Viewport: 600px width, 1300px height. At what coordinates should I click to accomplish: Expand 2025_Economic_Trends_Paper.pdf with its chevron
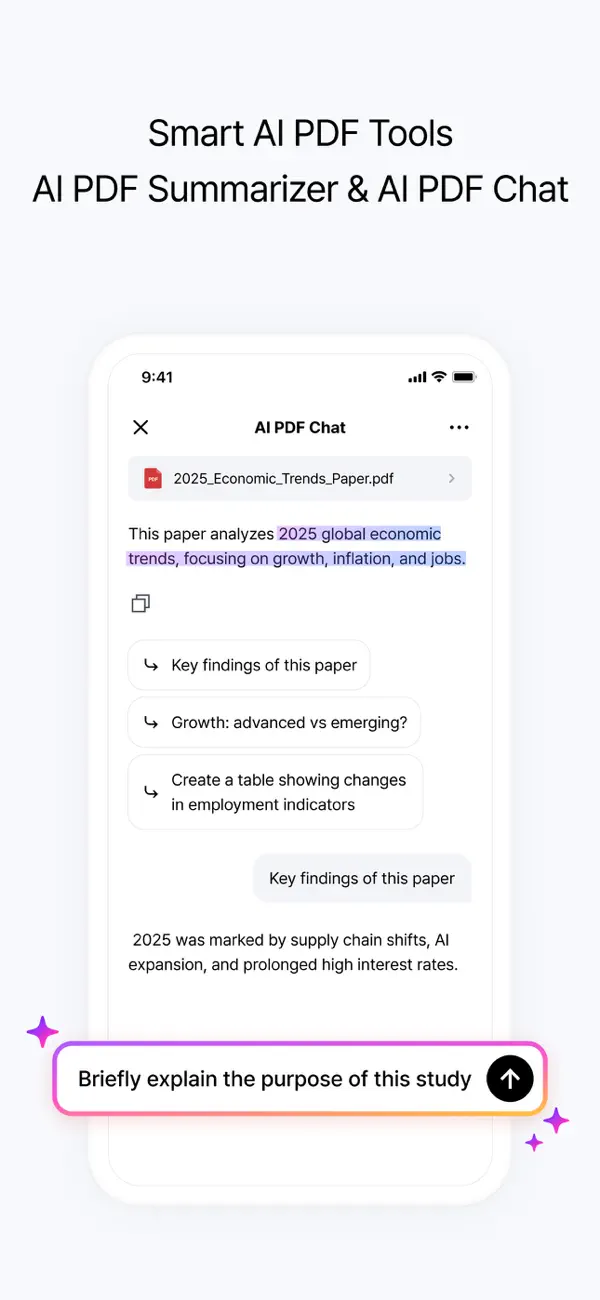452,478
